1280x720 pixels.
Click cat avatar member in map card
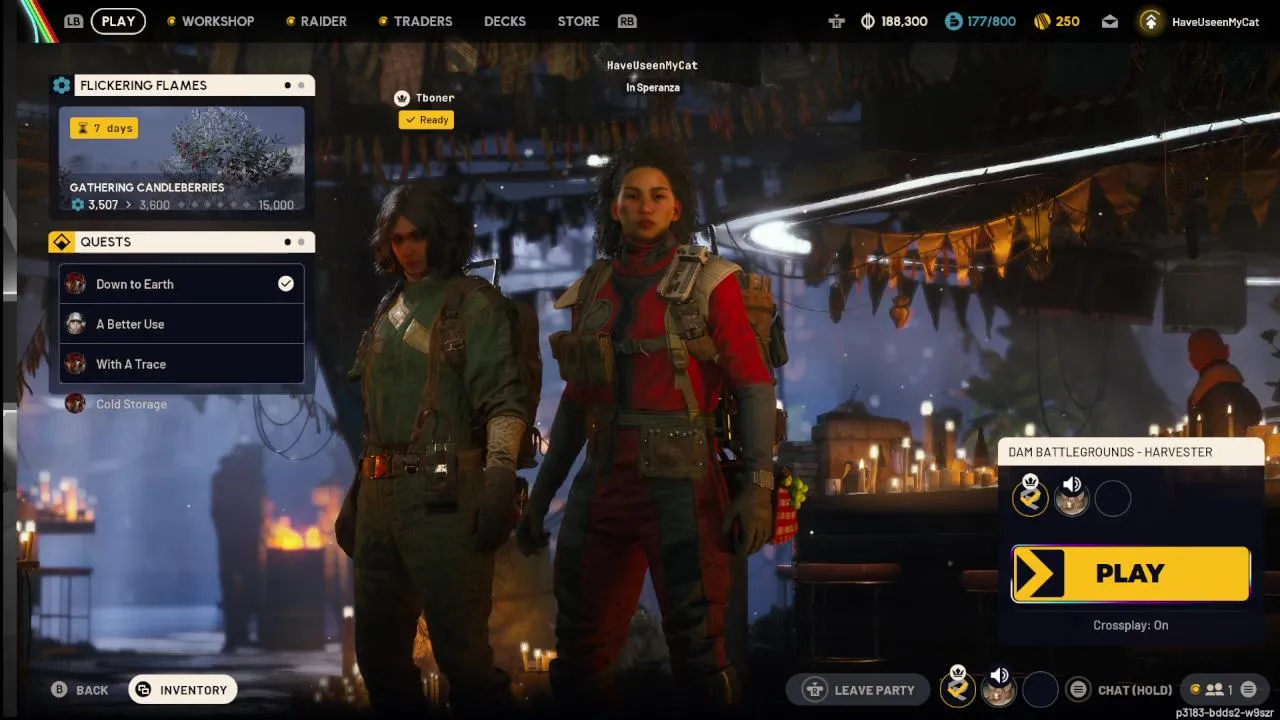[x=1072, y=497]
